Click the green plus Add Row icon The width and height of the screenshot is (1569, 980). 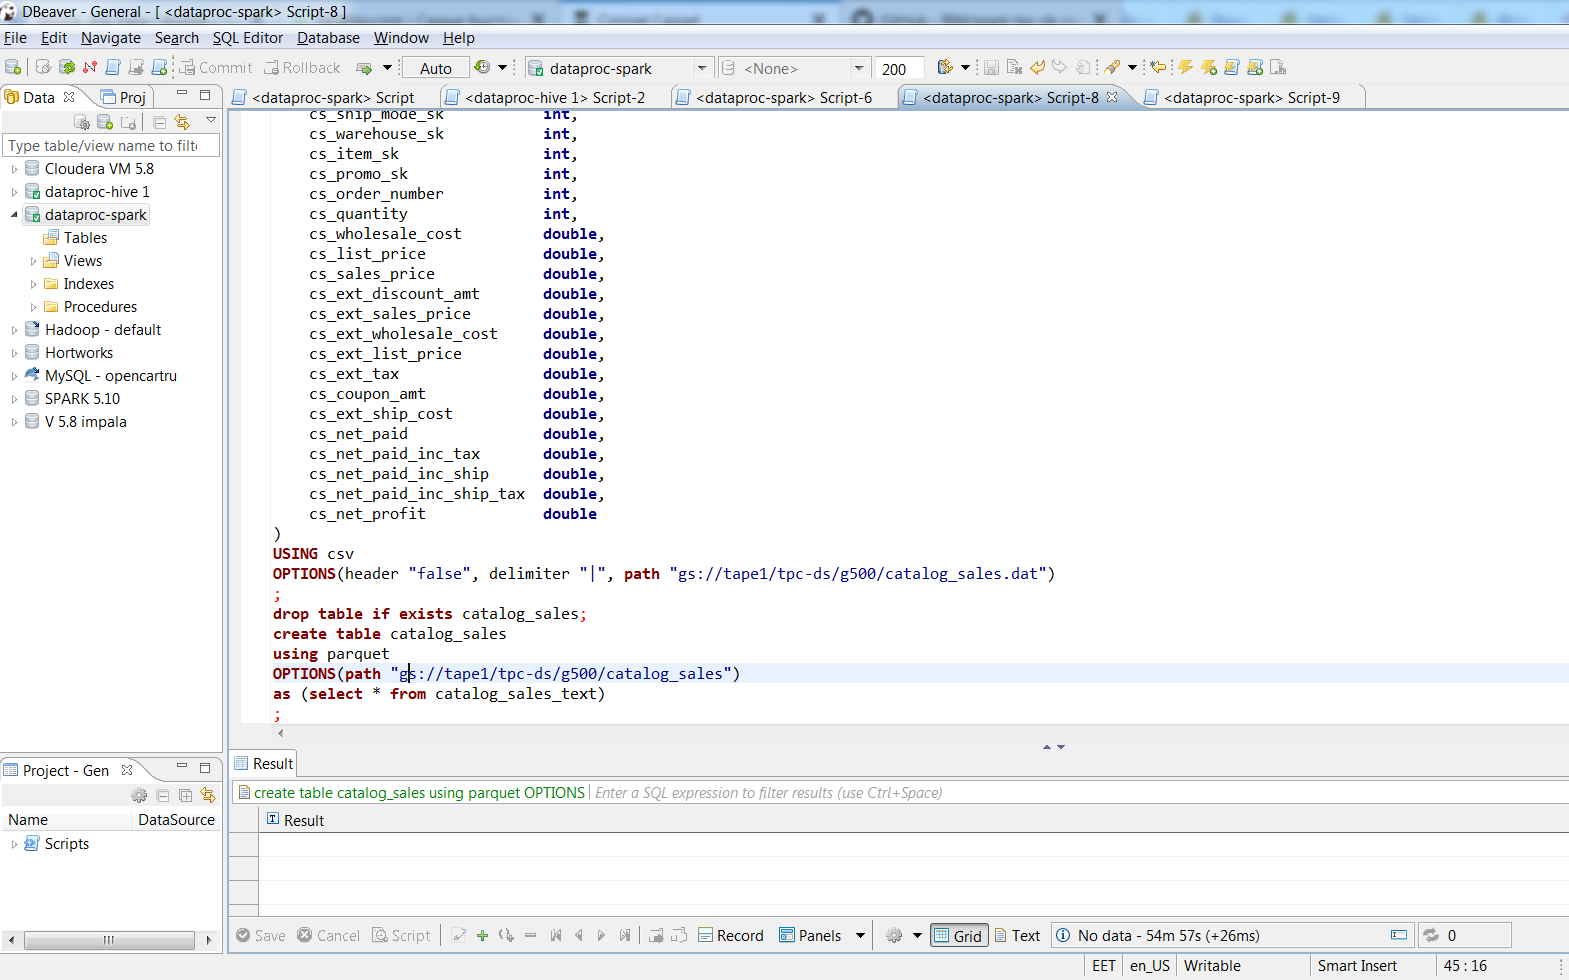[x=482, y=936]
